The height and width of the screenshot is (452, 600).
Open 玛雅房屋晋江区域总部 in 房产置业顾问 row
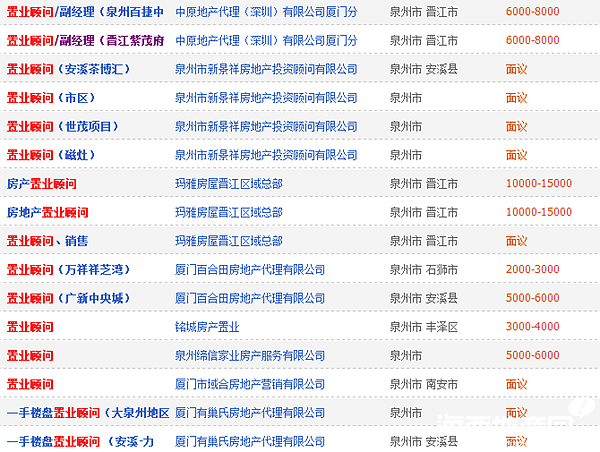click(x=229, y=184)
